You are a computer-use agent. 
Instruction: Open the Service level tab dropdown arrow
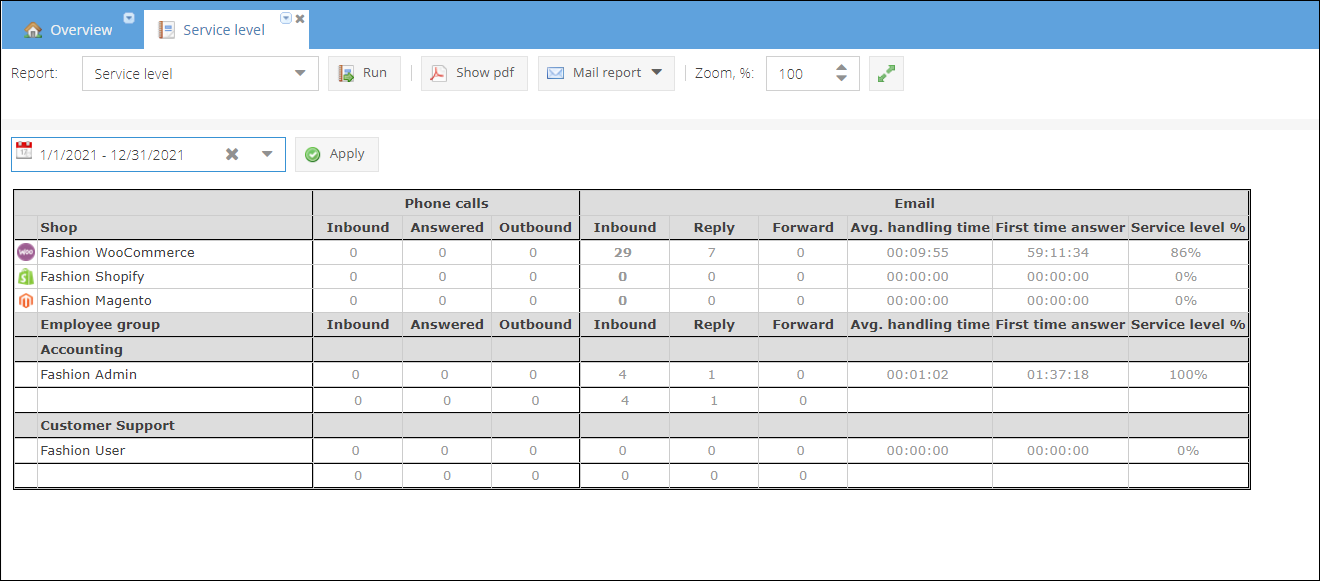[286, 18]
